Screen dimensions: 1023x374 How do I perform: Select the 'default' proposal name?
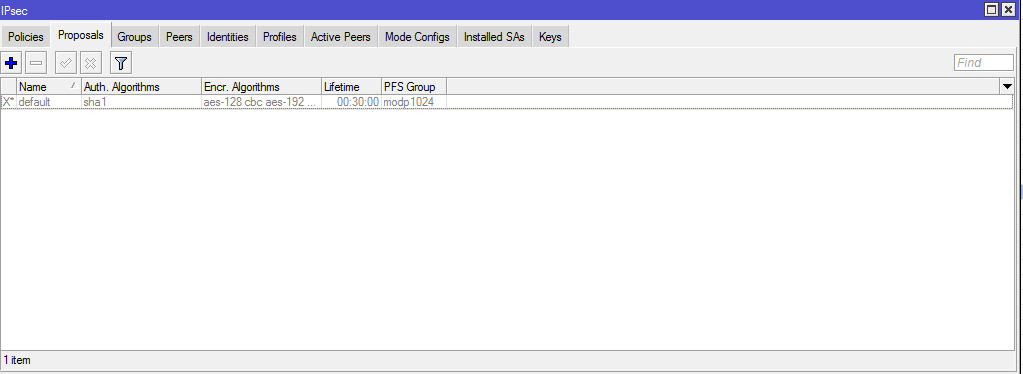tap(35, 102)
